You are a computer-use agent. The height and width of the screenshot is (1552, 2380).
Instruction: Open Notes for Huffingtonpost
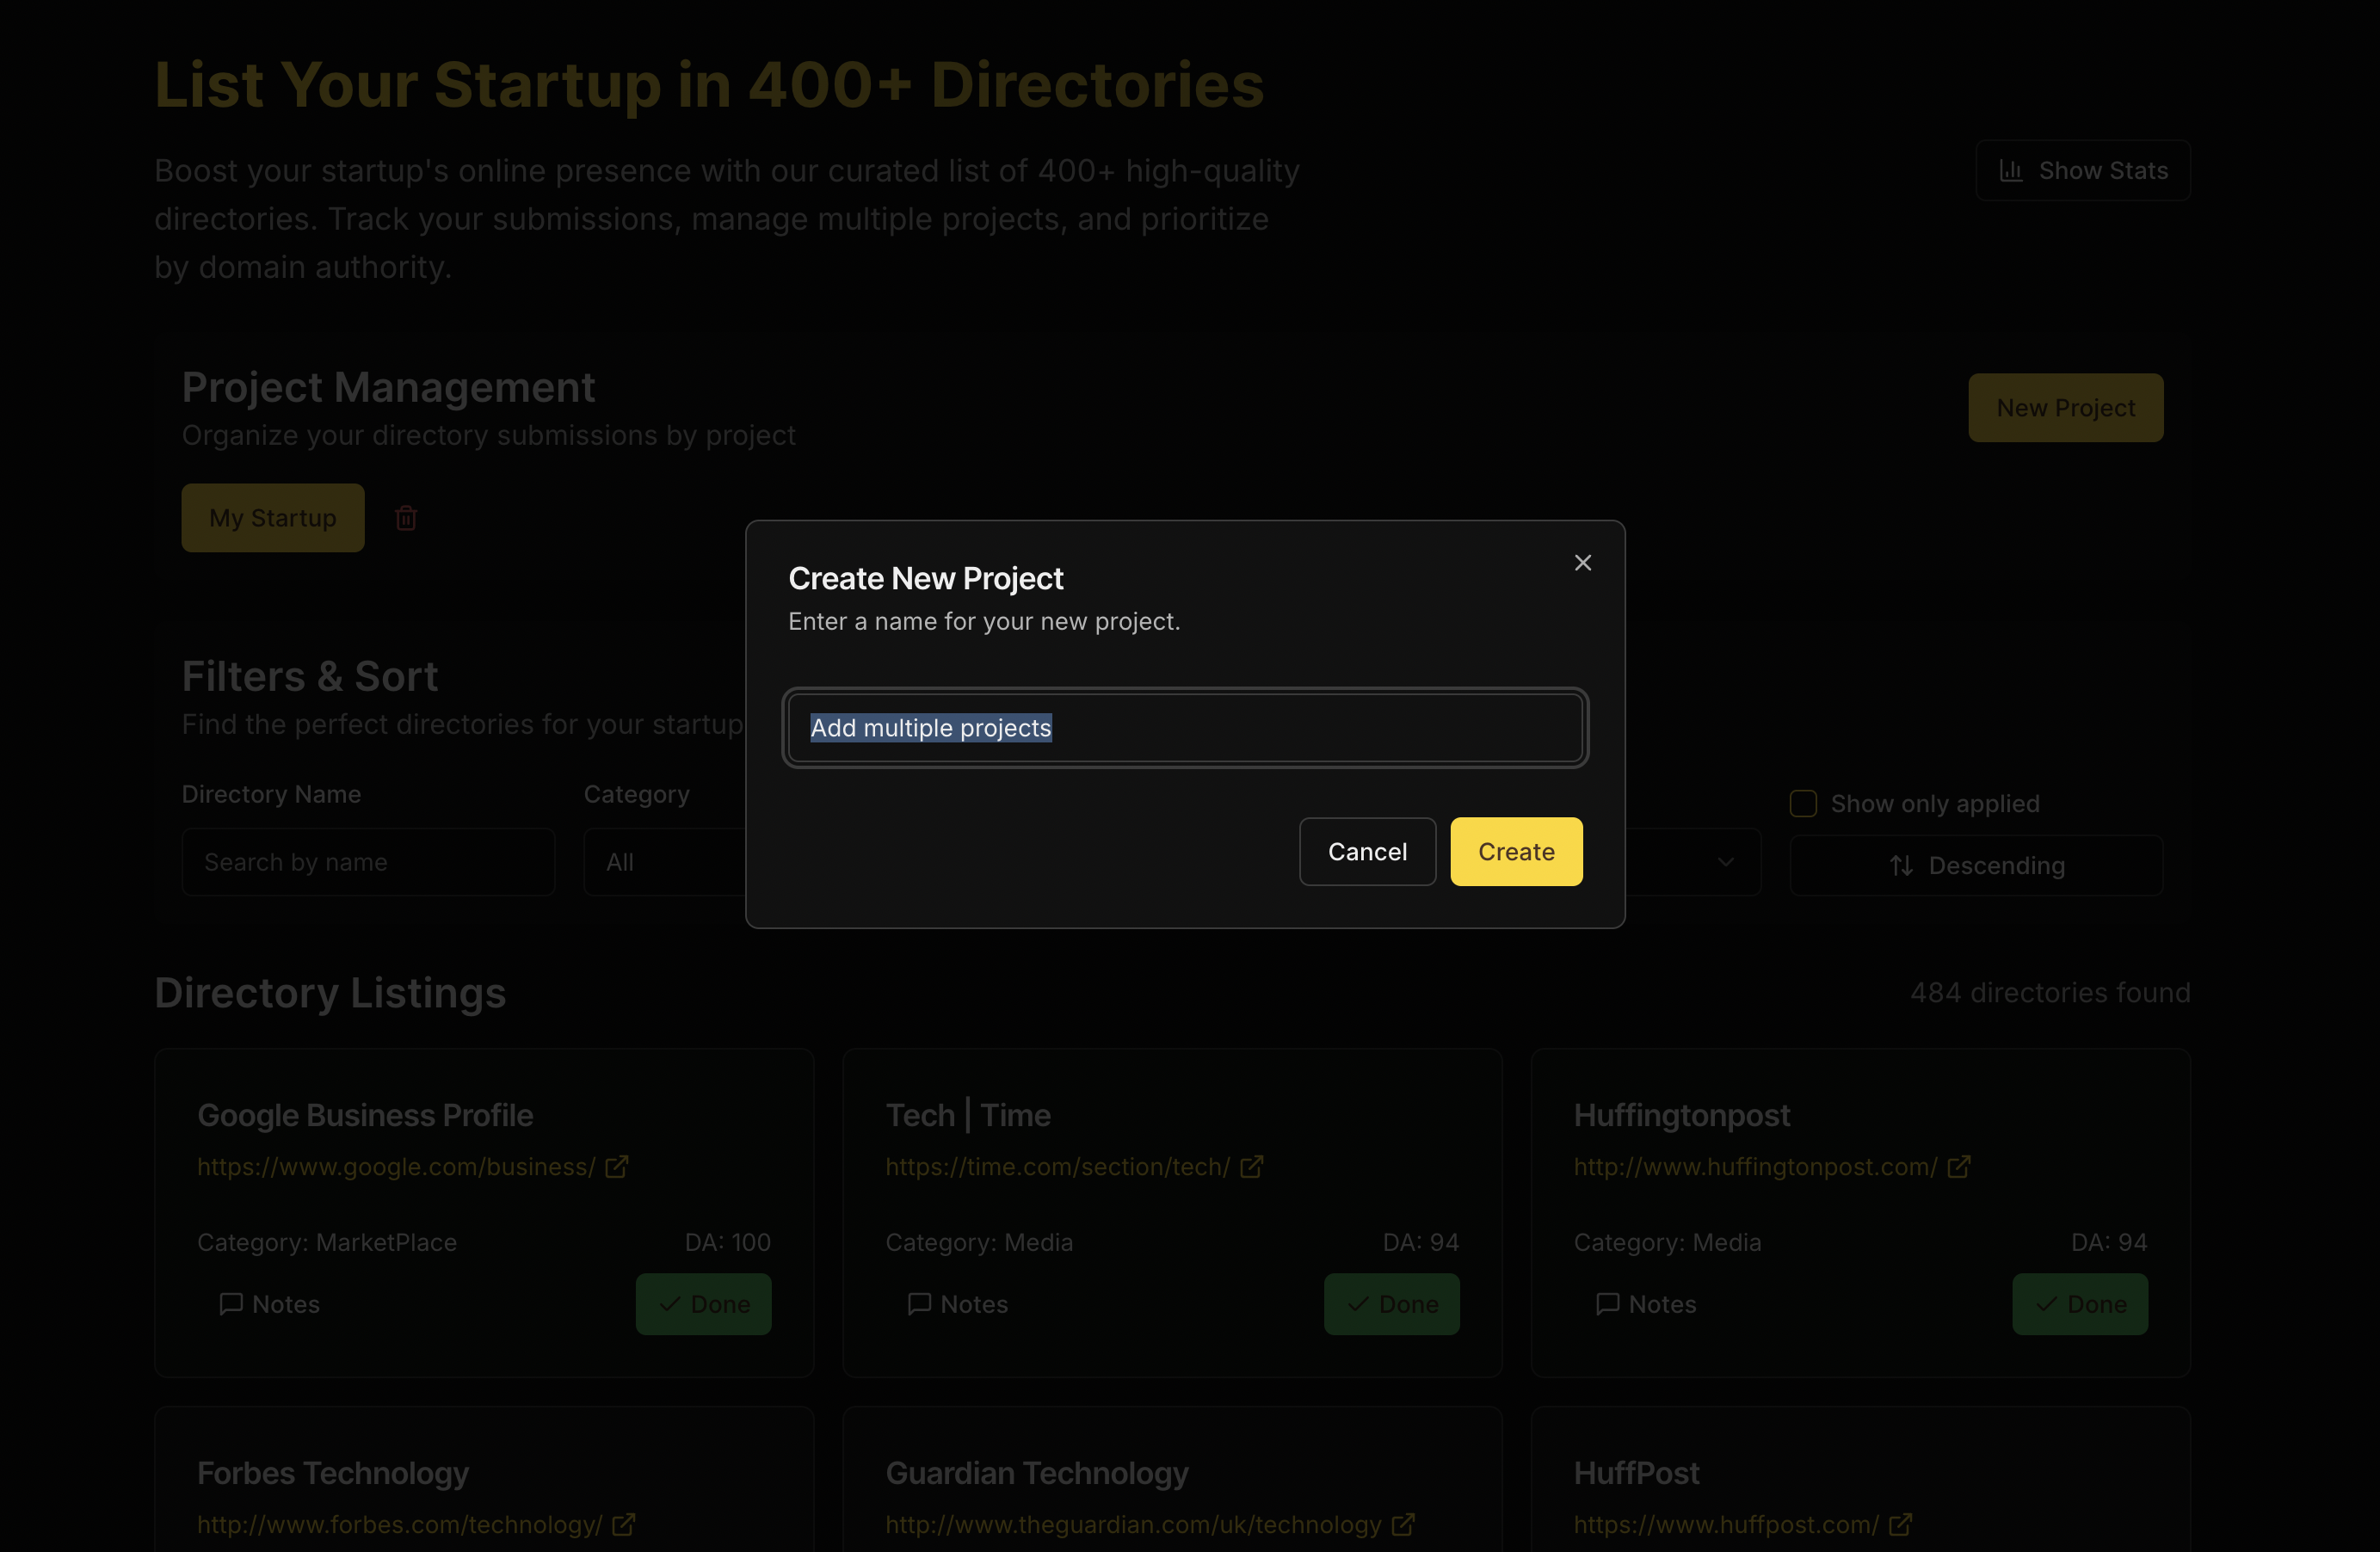(1646, 1304)
